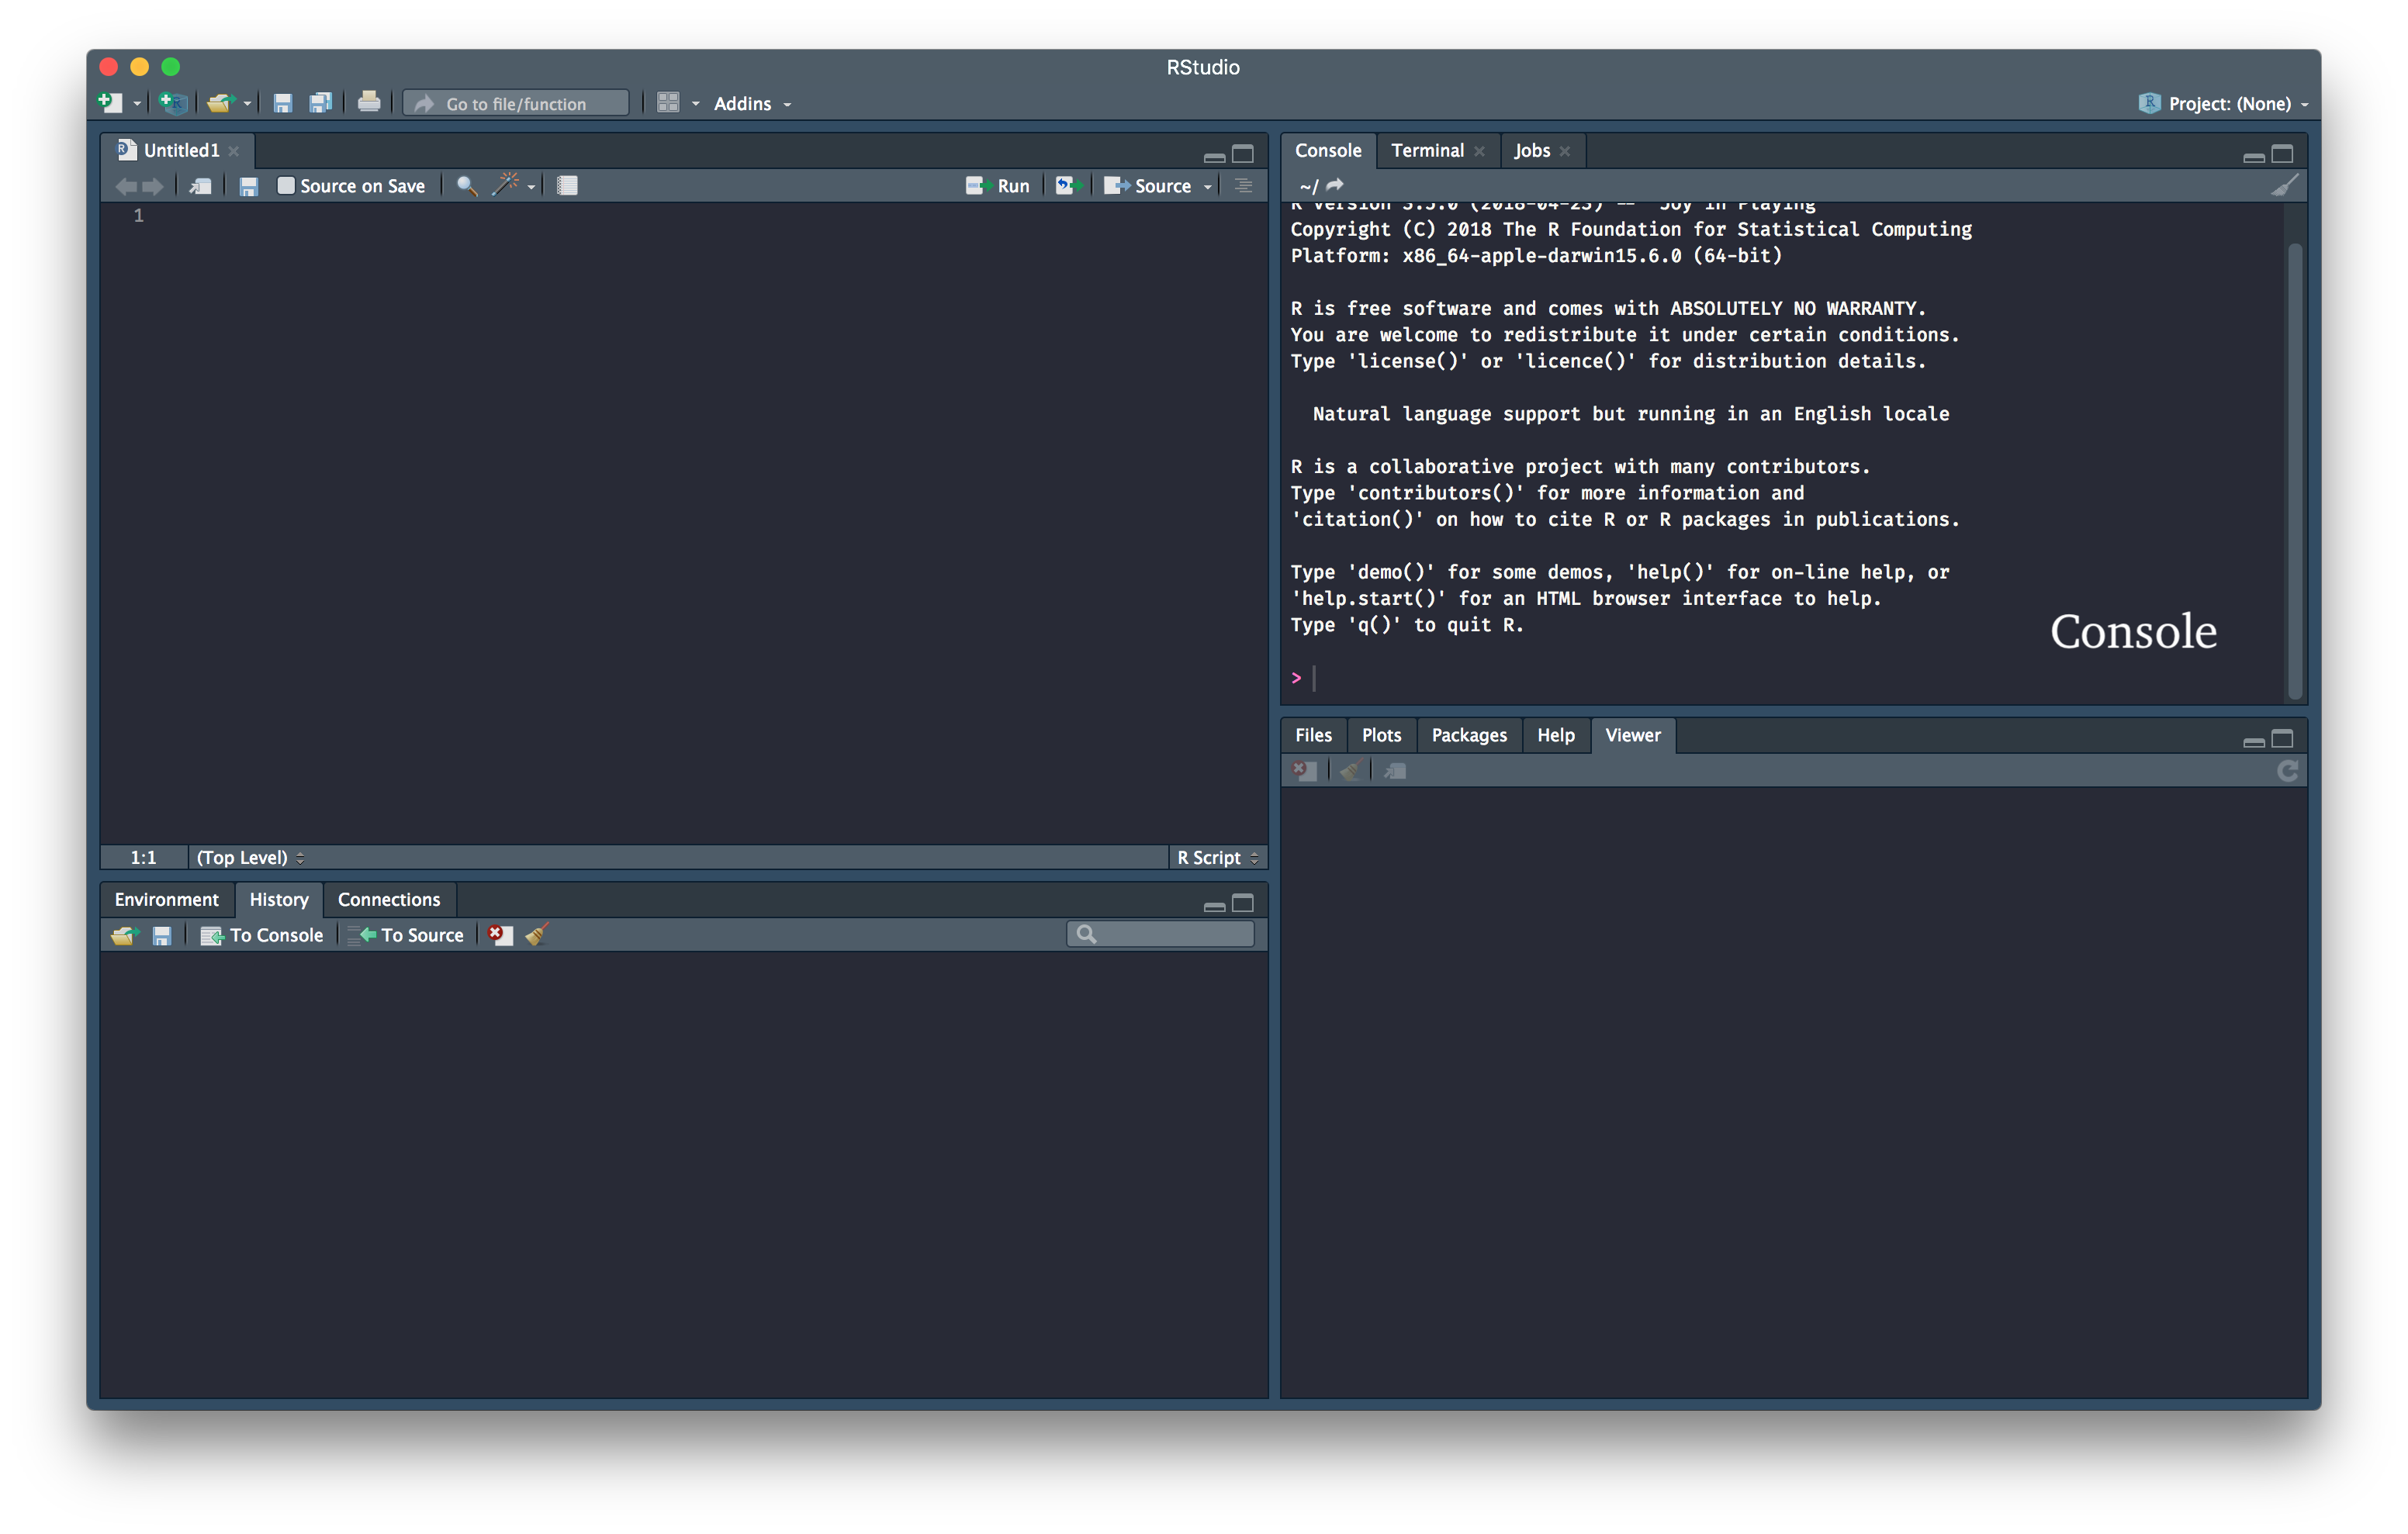Save history to file icon
This screenshot has width=2408, height=1534.
[x=162, y=935]
